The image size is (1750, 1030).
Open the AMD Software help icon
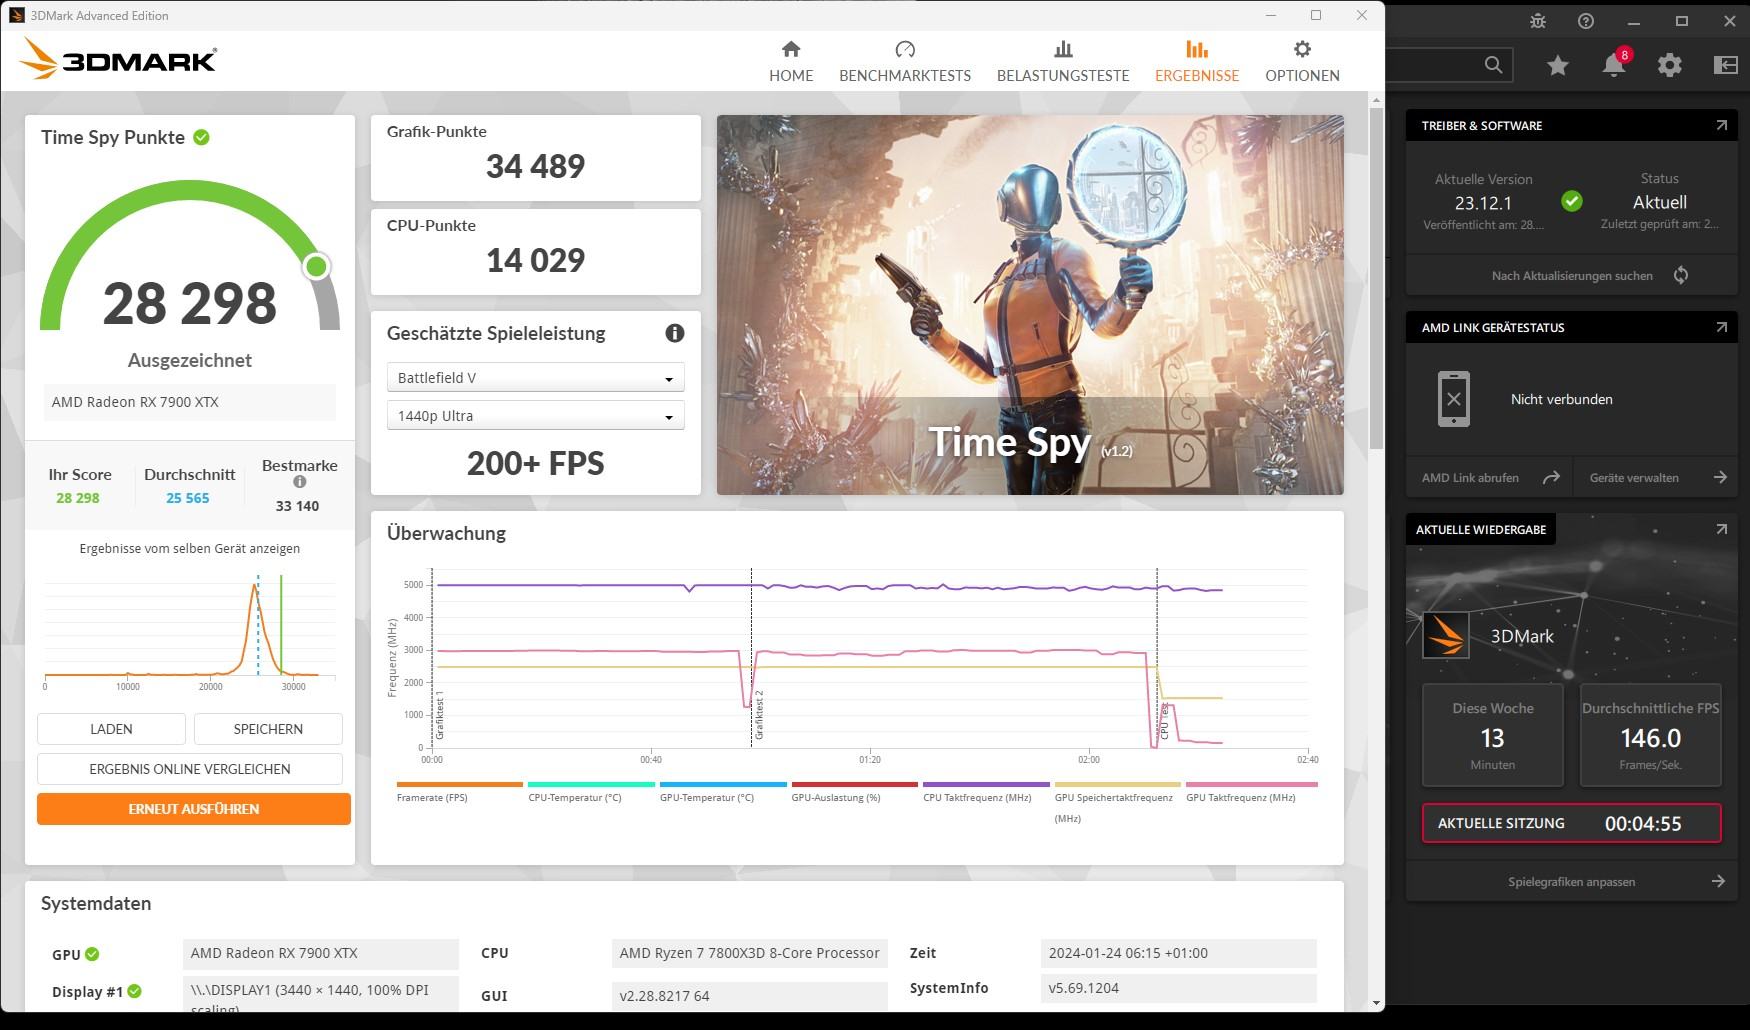tap(1586, 21)
